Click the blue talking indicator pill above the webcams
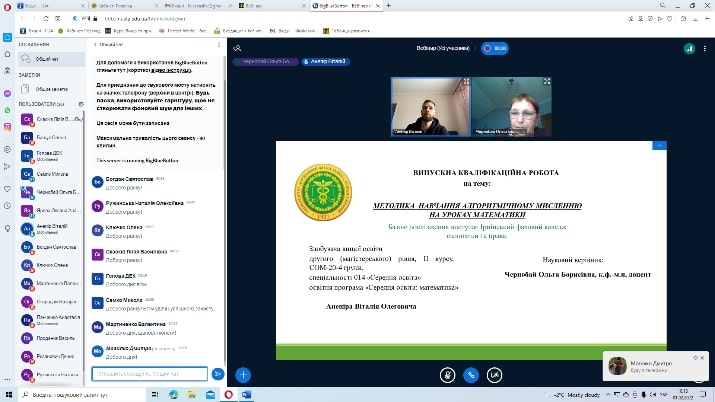The width and height of the screenshot is (715, 402). click(326, 62)
